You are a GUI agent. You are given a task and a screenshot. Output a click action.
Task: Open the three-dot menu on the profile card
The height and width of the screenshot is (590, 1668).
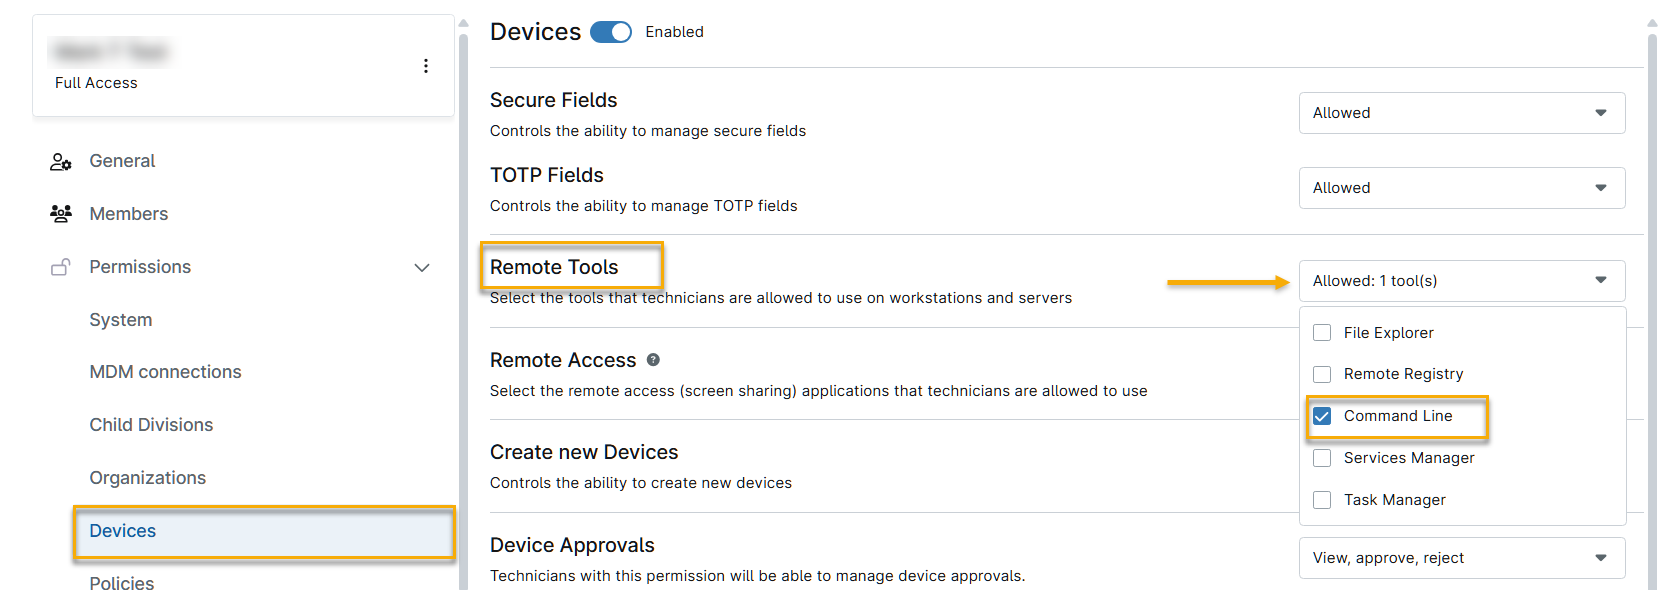pos(426,66)
